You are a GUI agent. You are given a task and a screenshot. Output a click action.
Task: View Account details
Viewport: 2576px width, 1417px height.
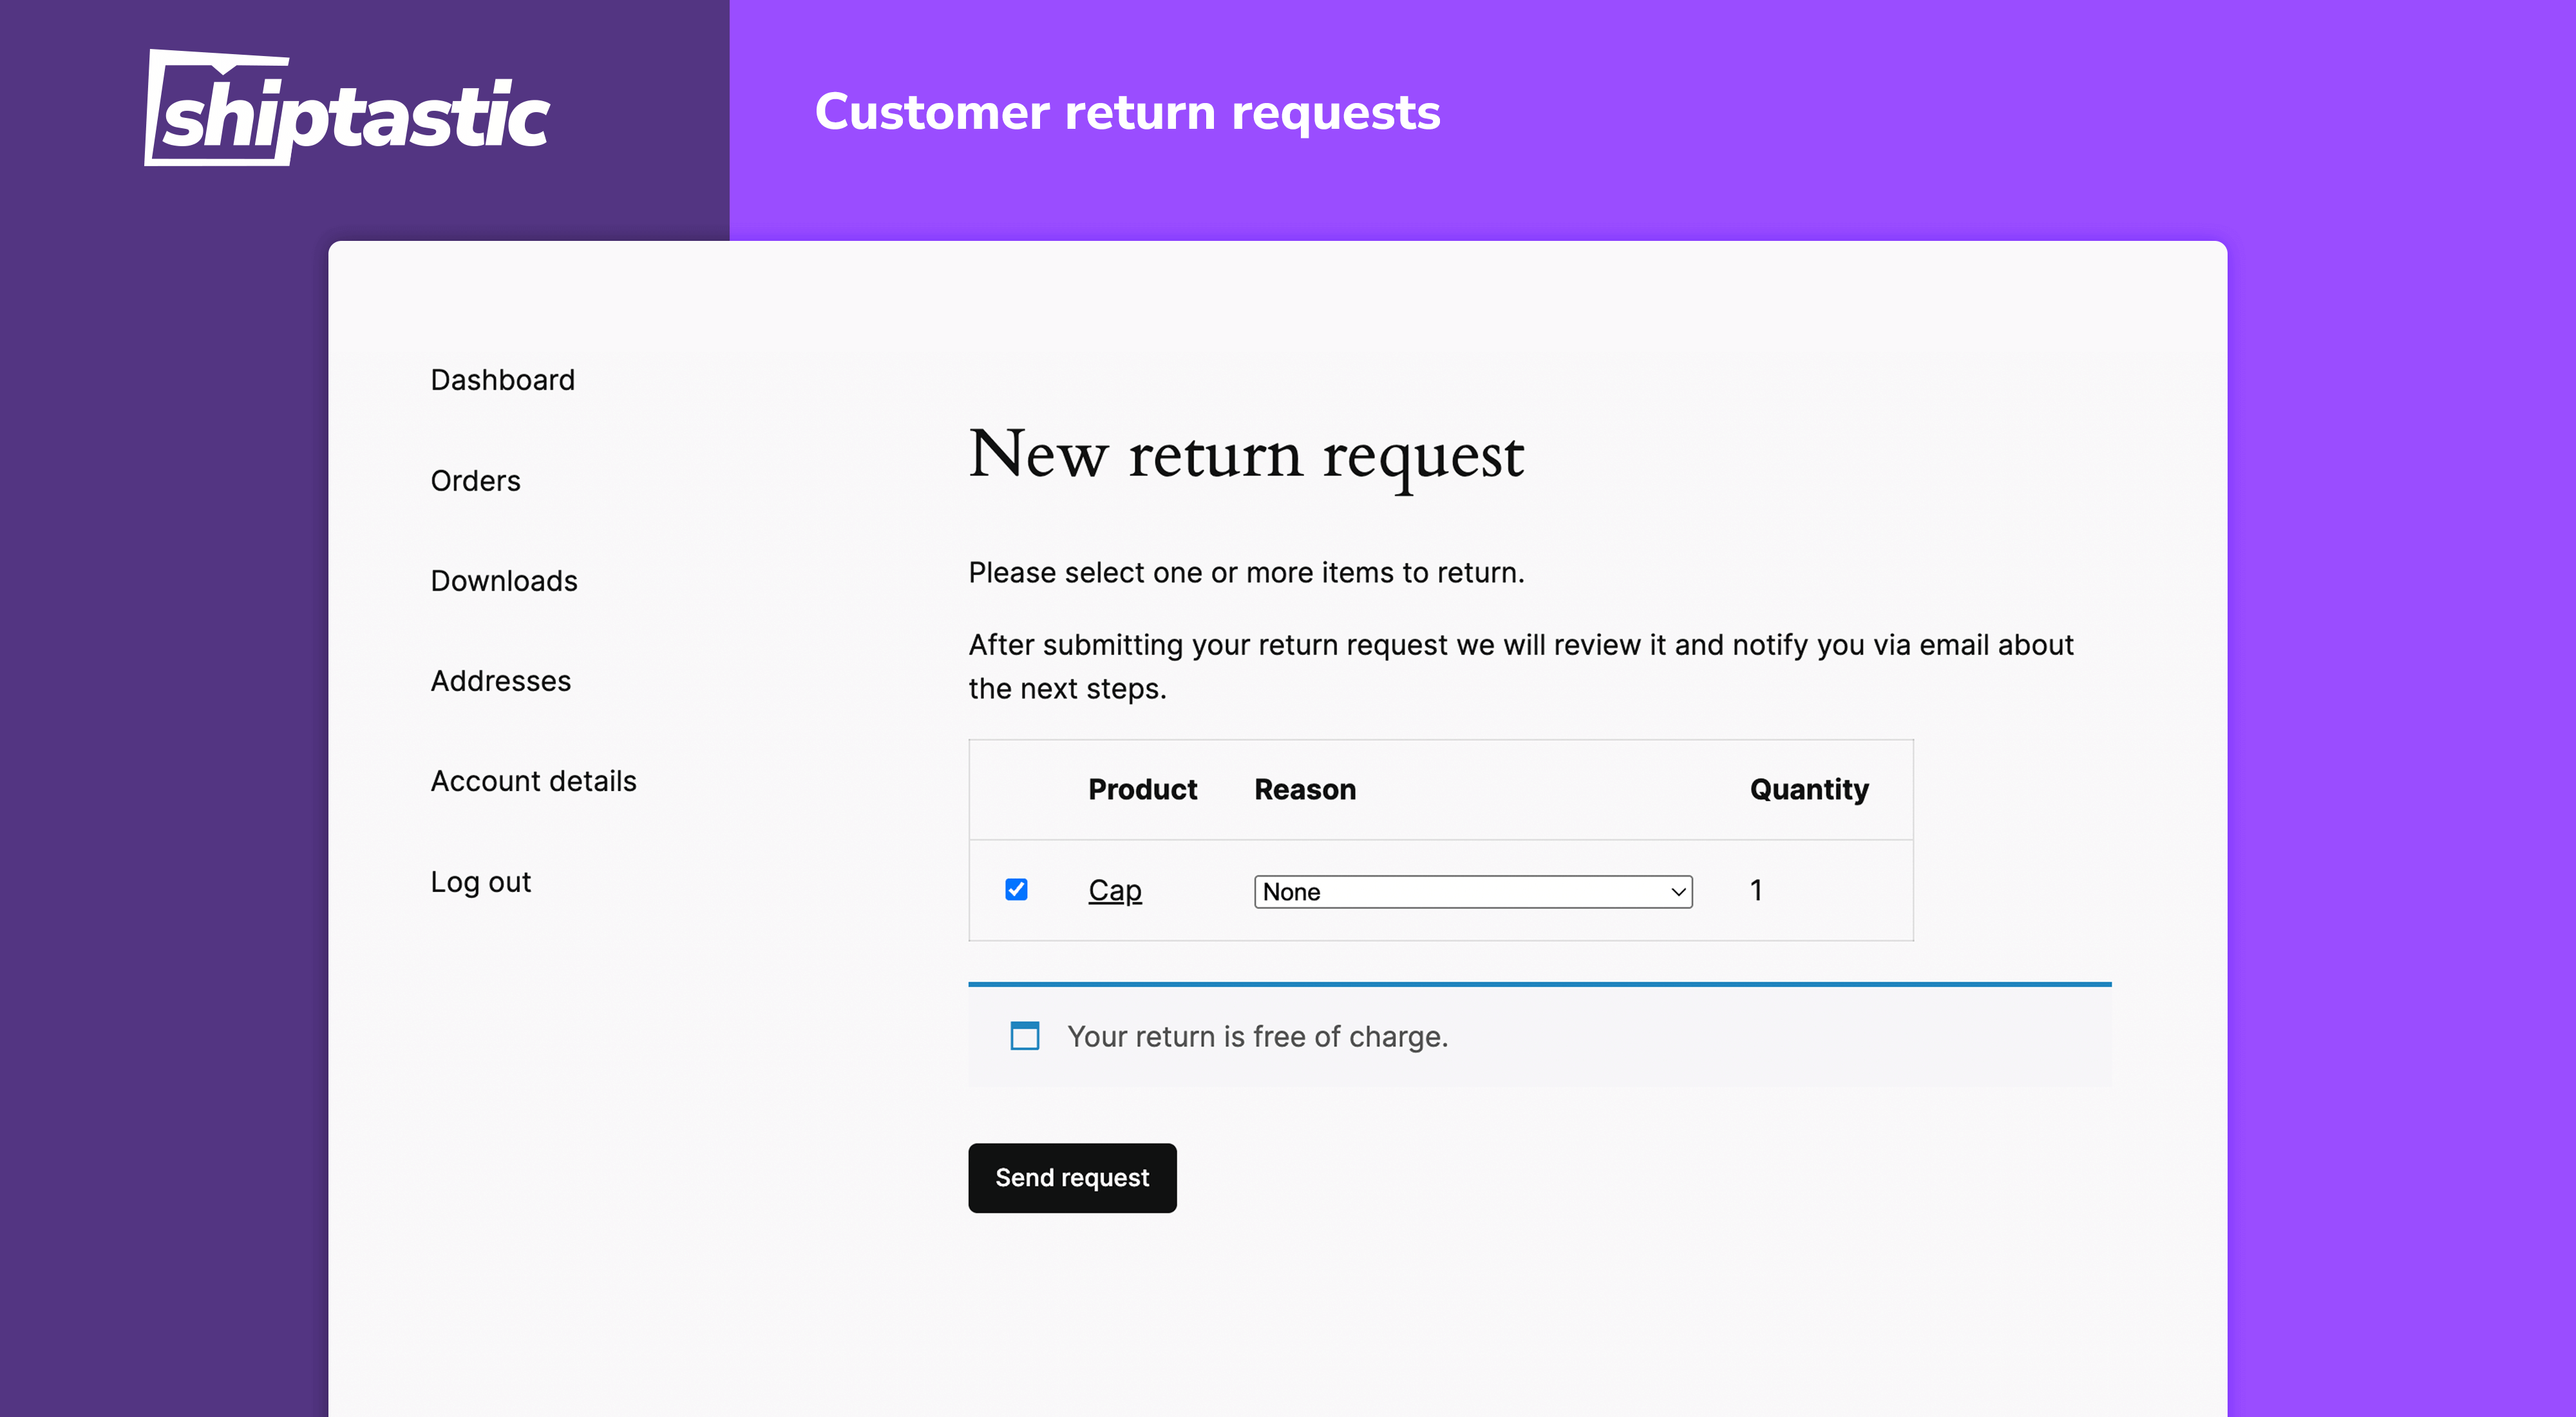click(x=533, y=781)
